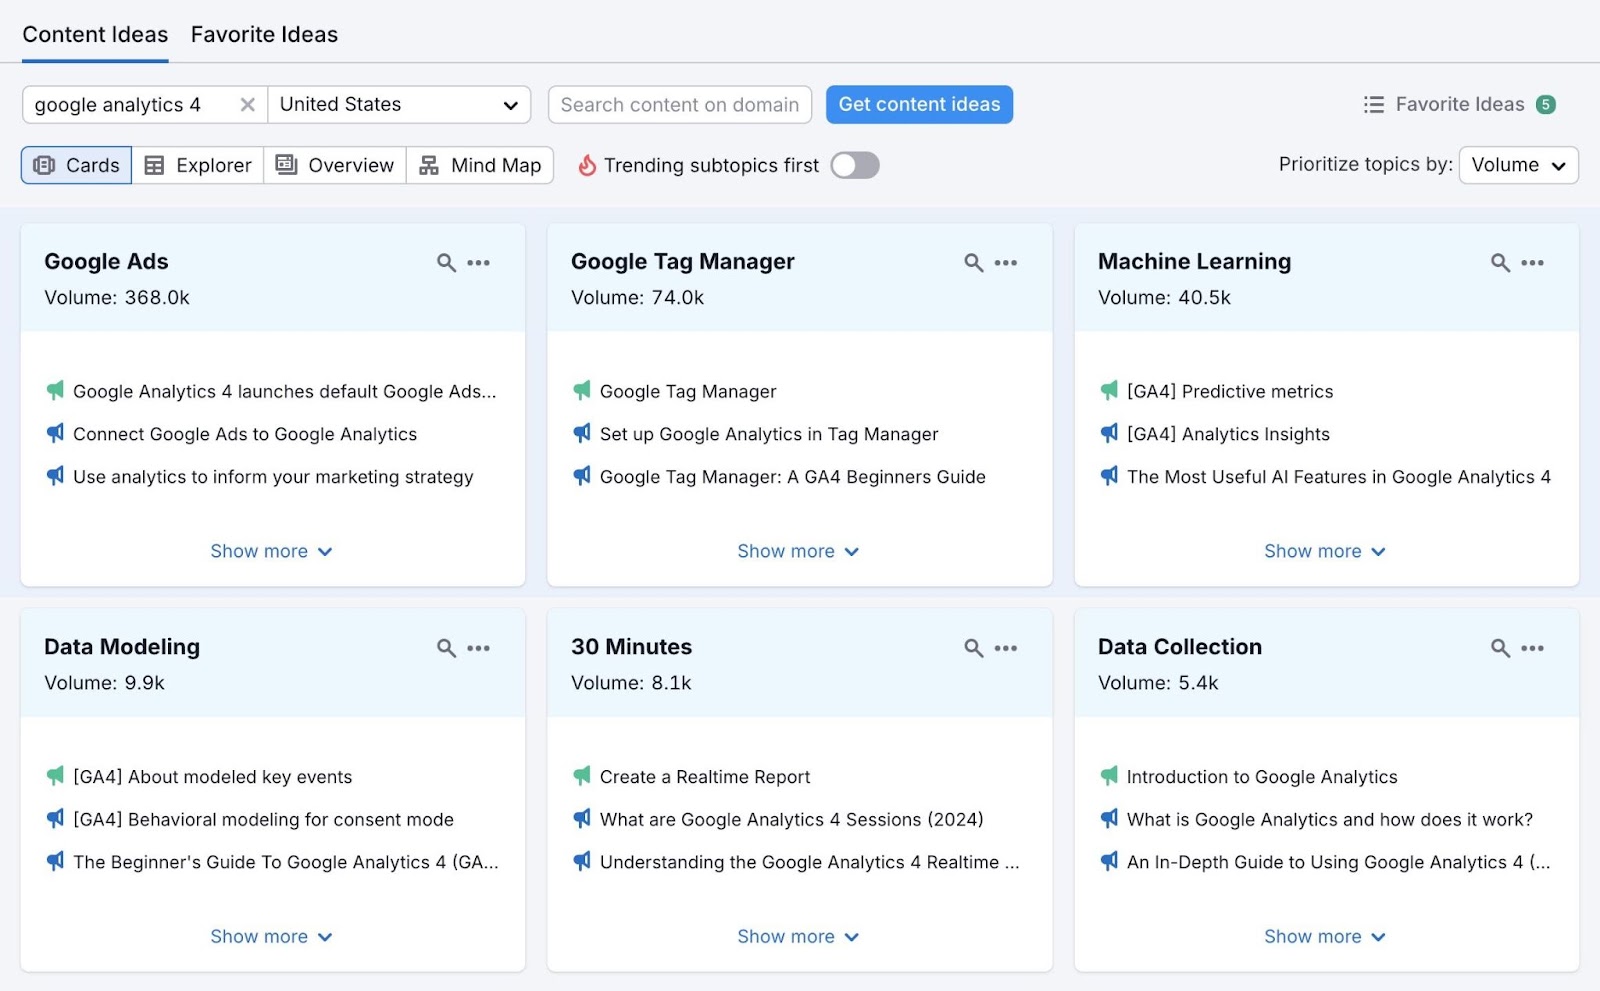Screen dimensions: 1600x991
Task: Select the Explorer view
Action: (x=198, y=165)
